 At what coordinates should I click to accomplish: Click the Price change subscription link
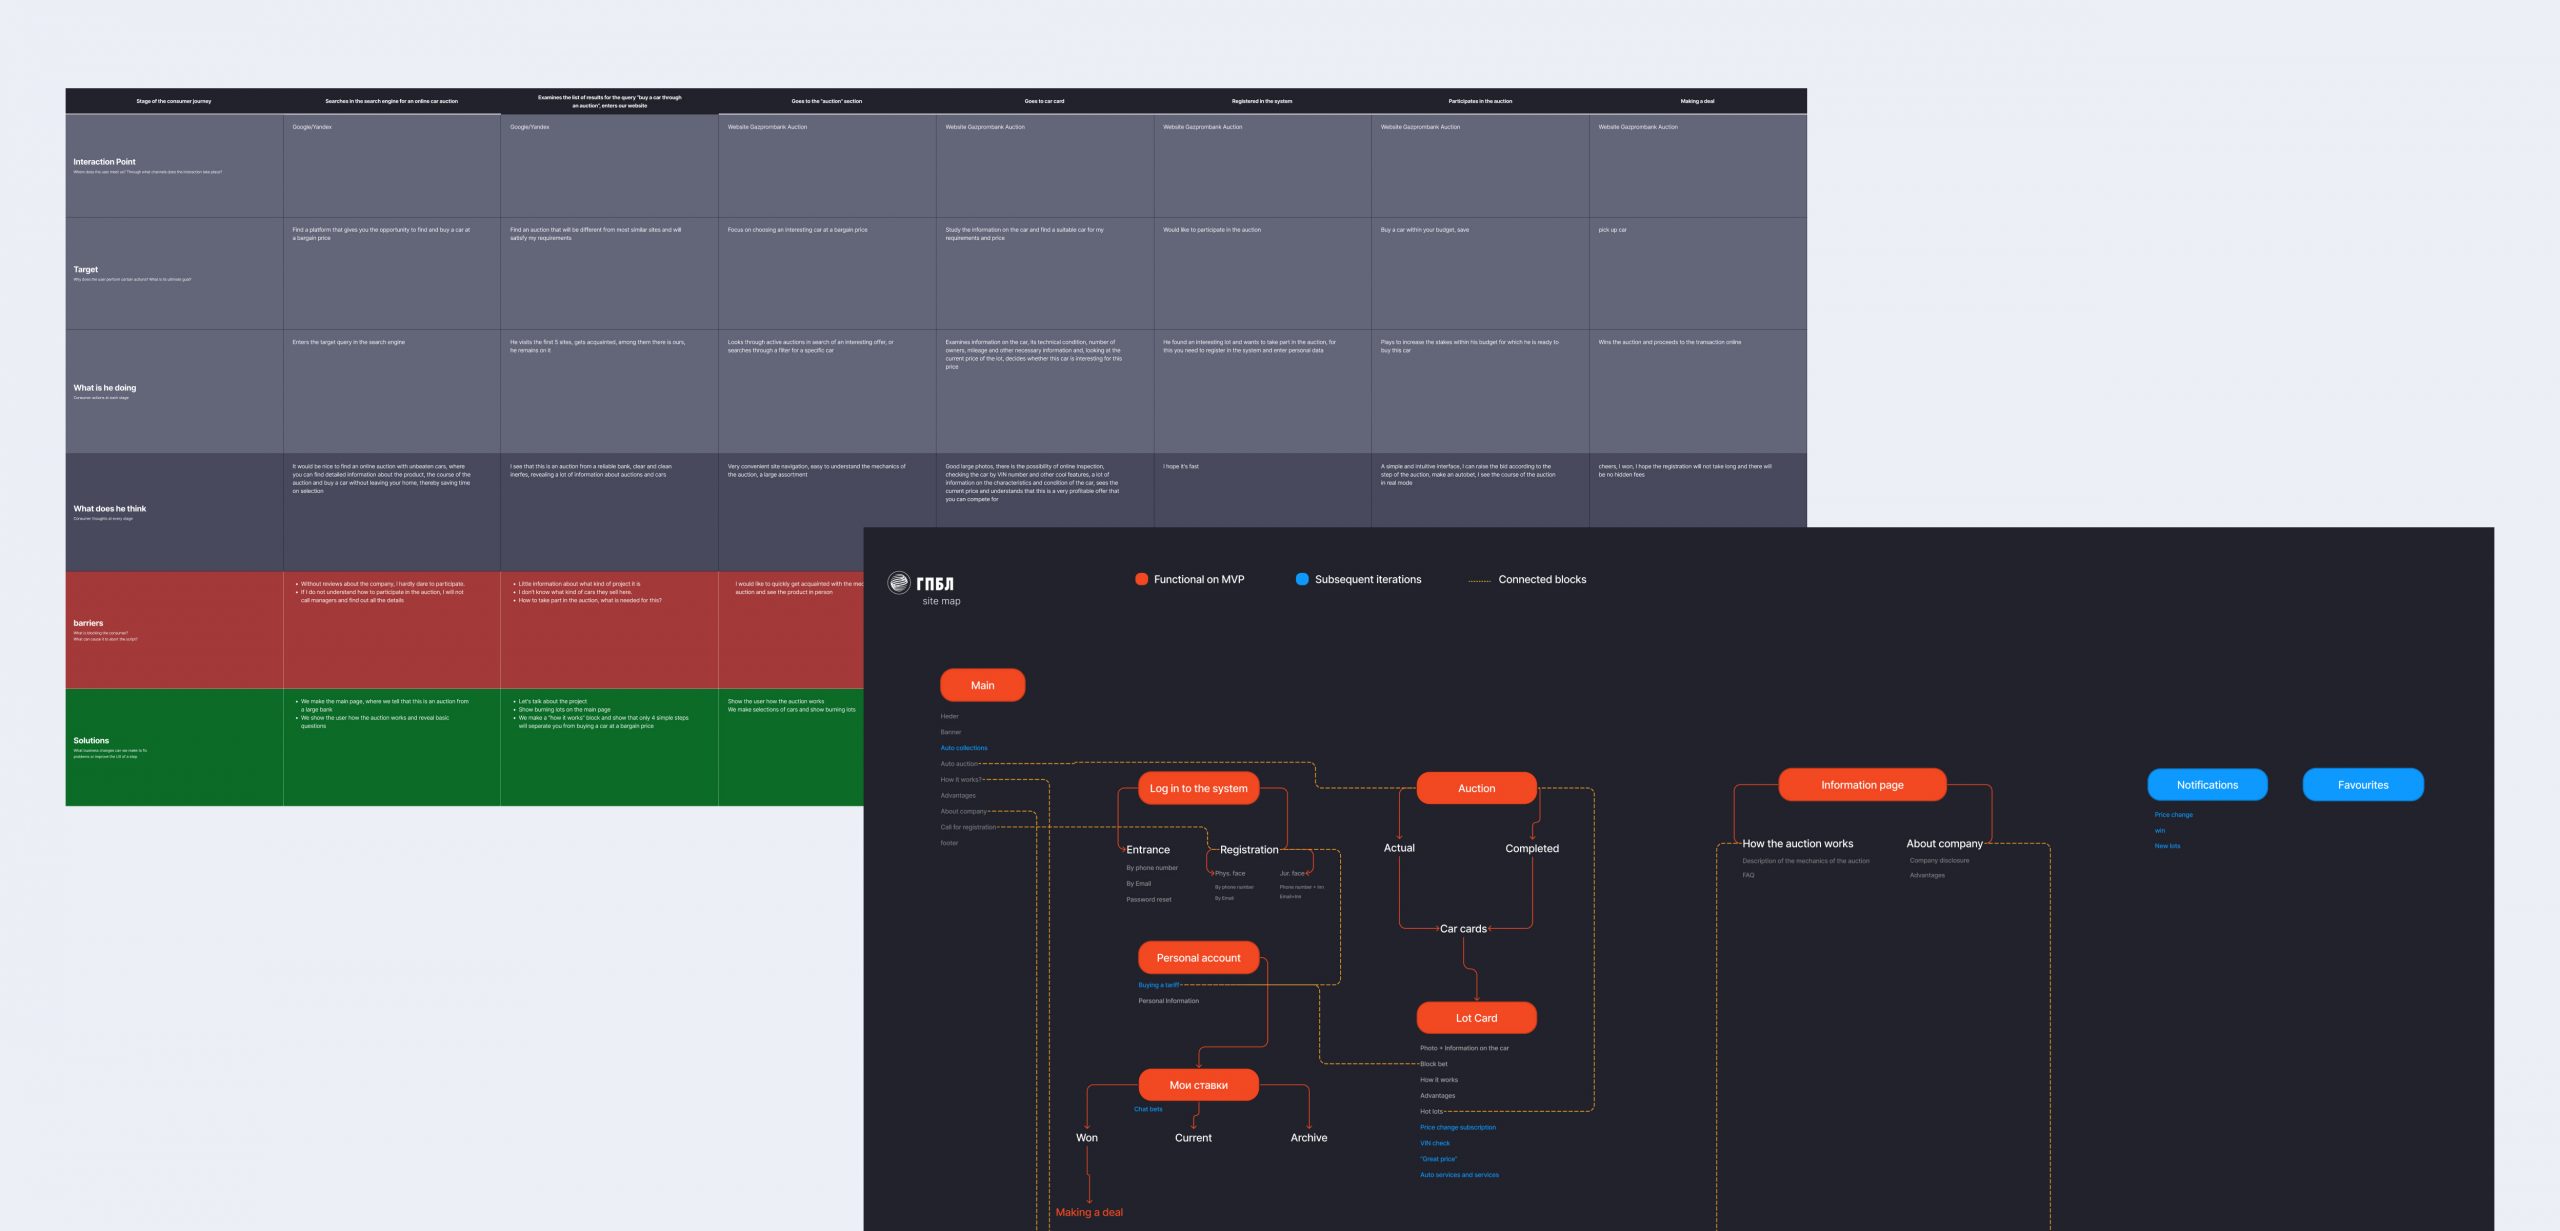(x=1457, y=1127)
